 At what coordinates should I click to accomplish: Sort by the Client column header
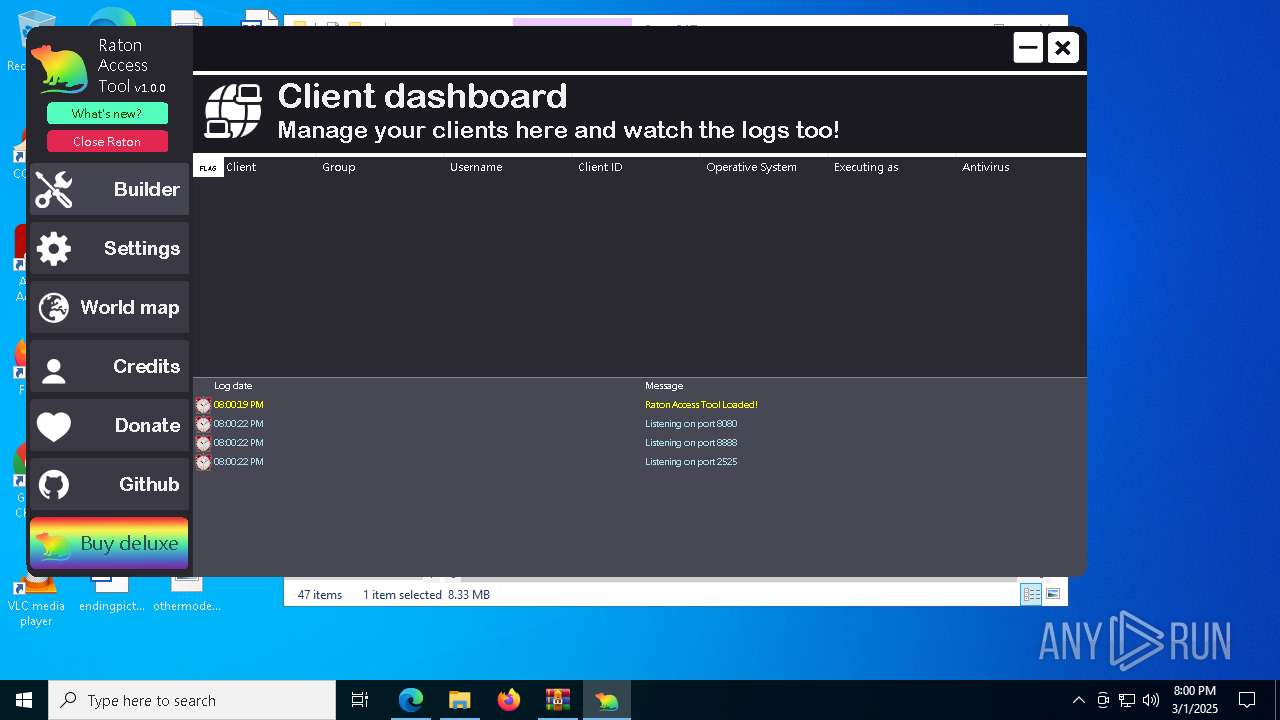241,167
